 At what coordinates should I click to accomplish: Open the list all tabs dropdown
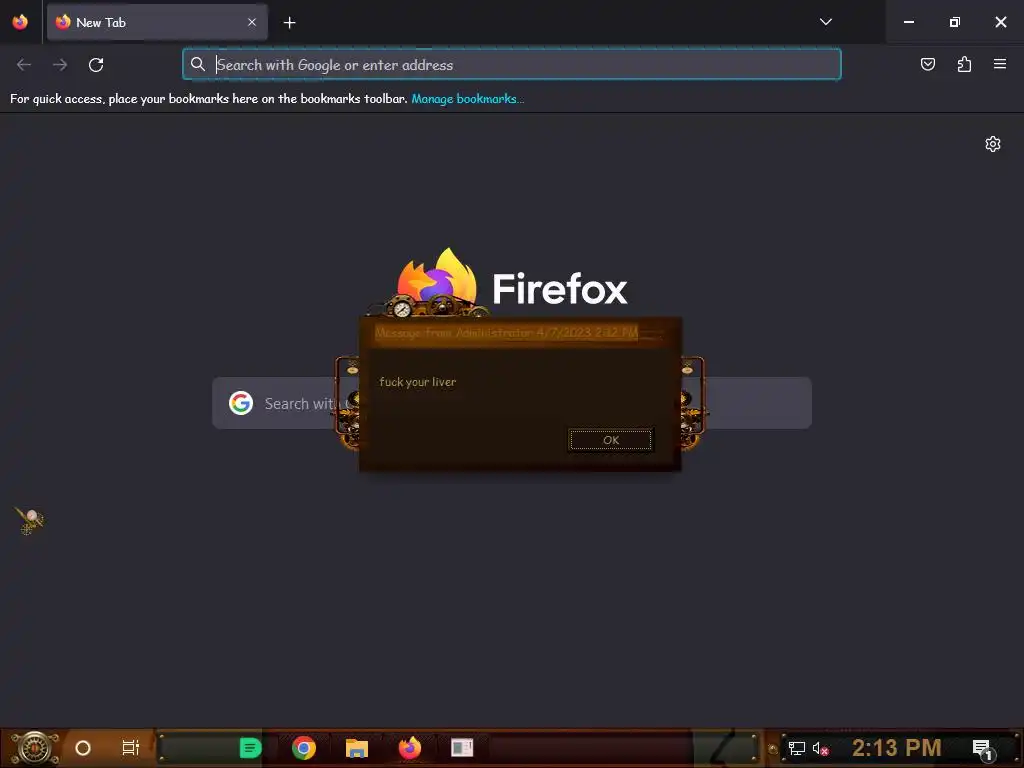825,22
